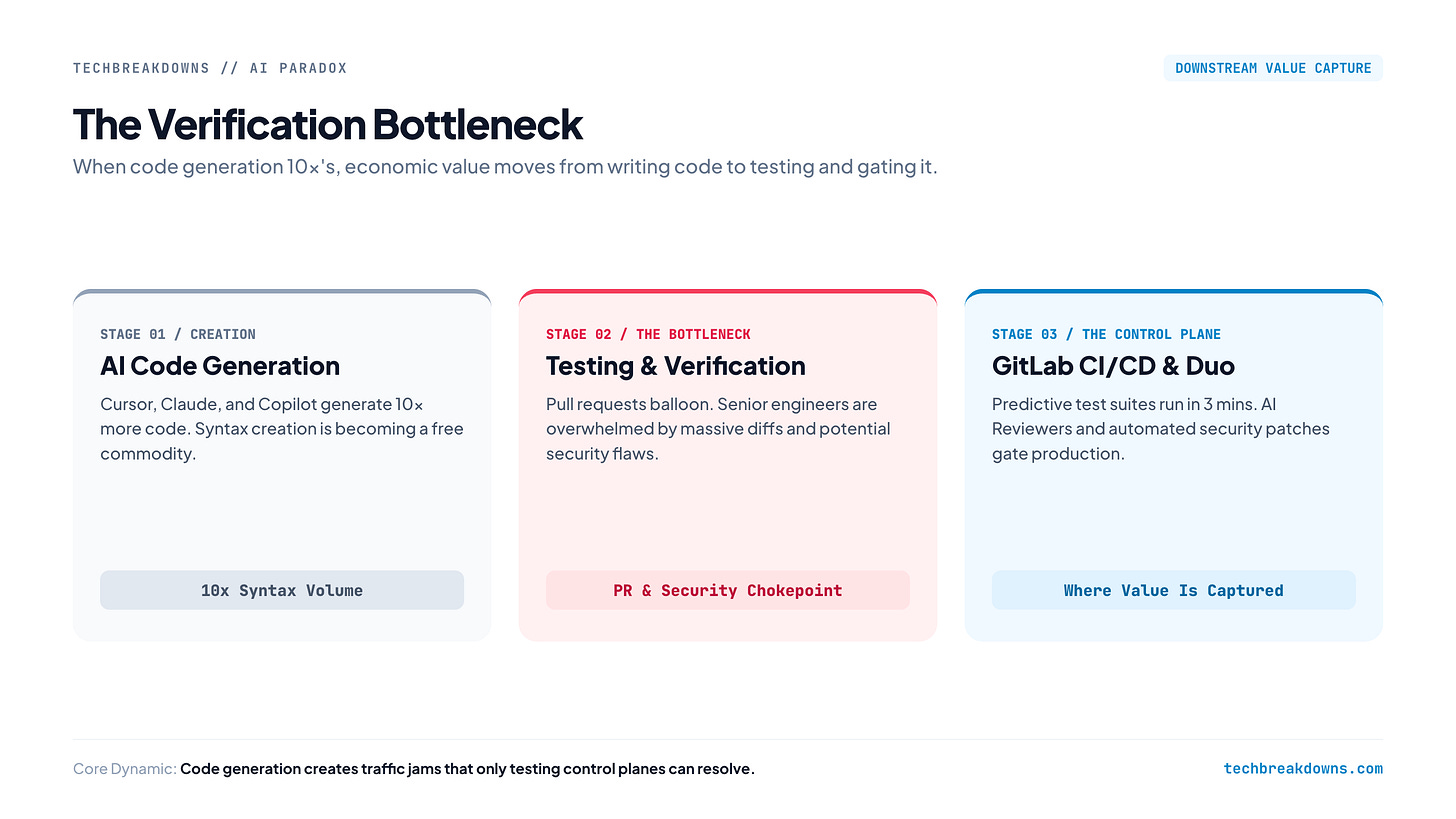Open the techbreakdowns.com link

point(1303,769)
